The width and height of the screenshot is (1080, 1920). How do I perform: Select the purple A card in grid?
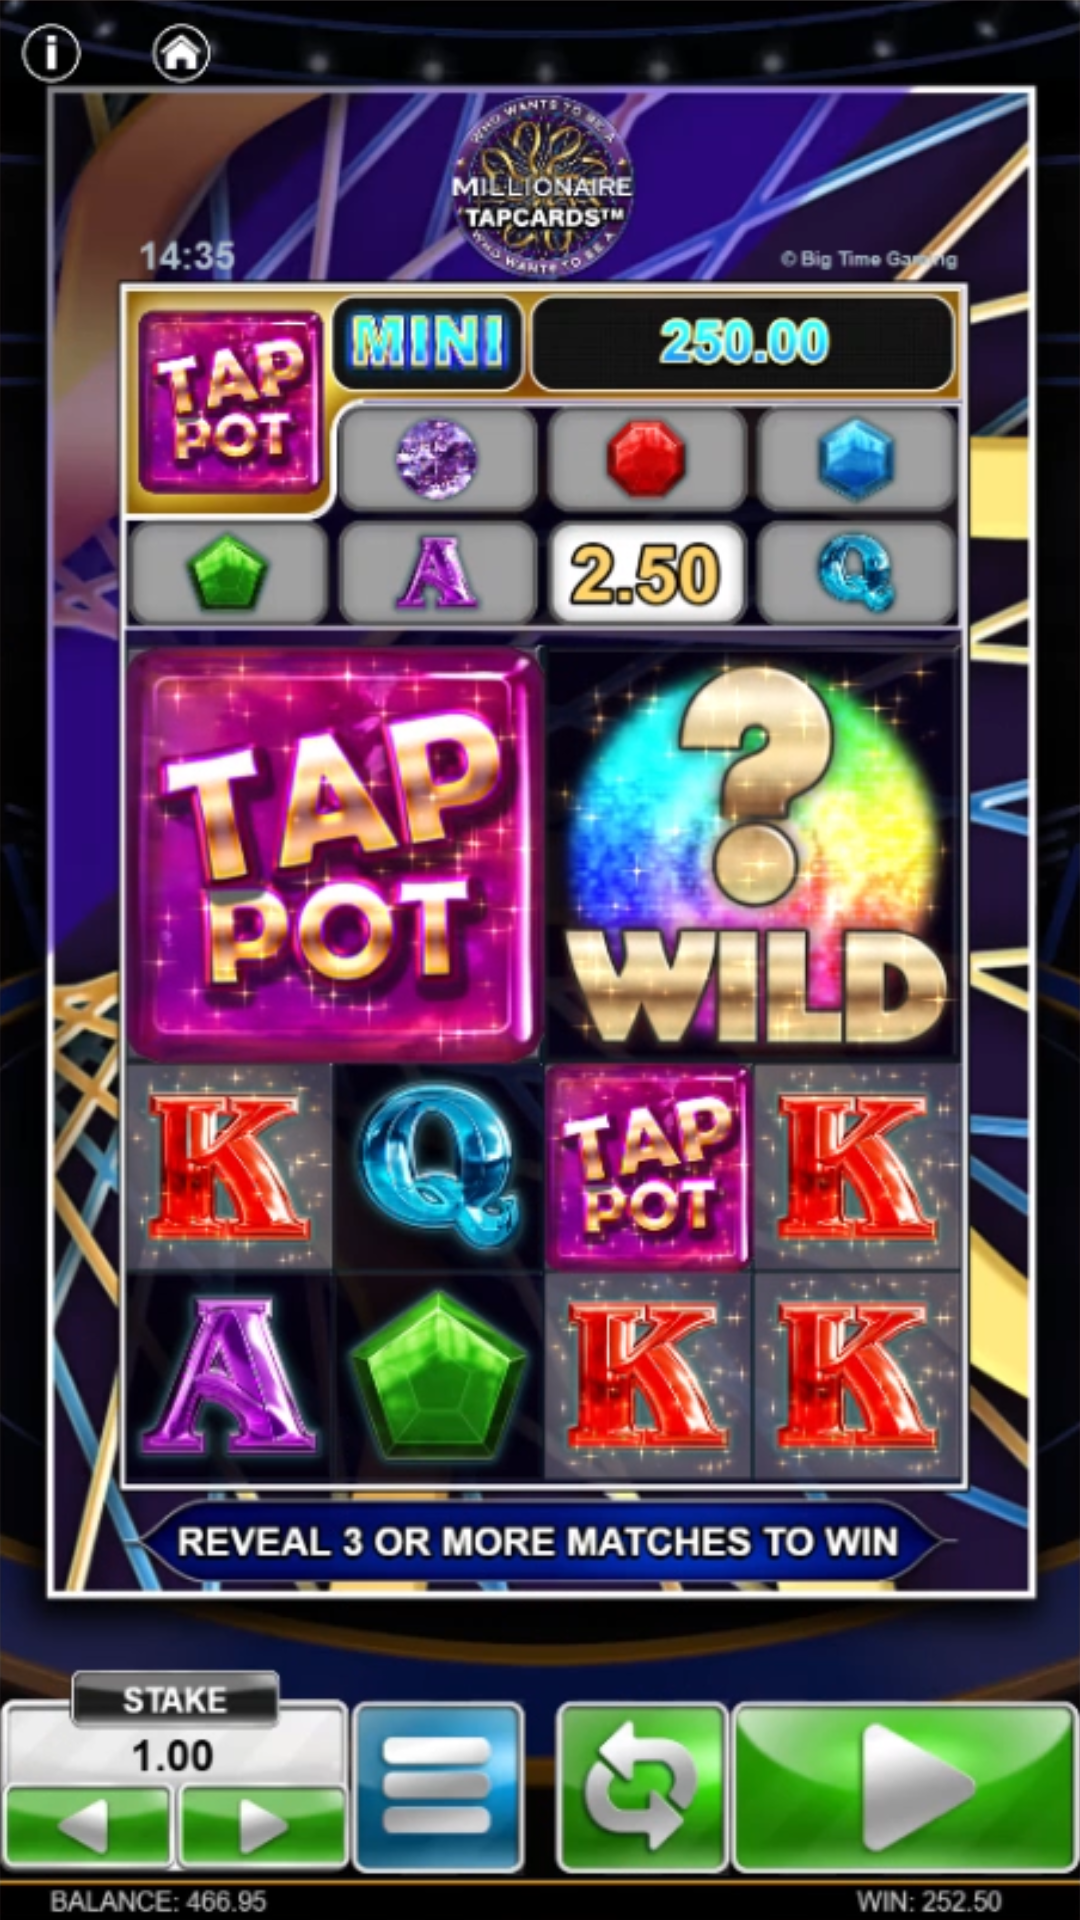point(230,1376)
